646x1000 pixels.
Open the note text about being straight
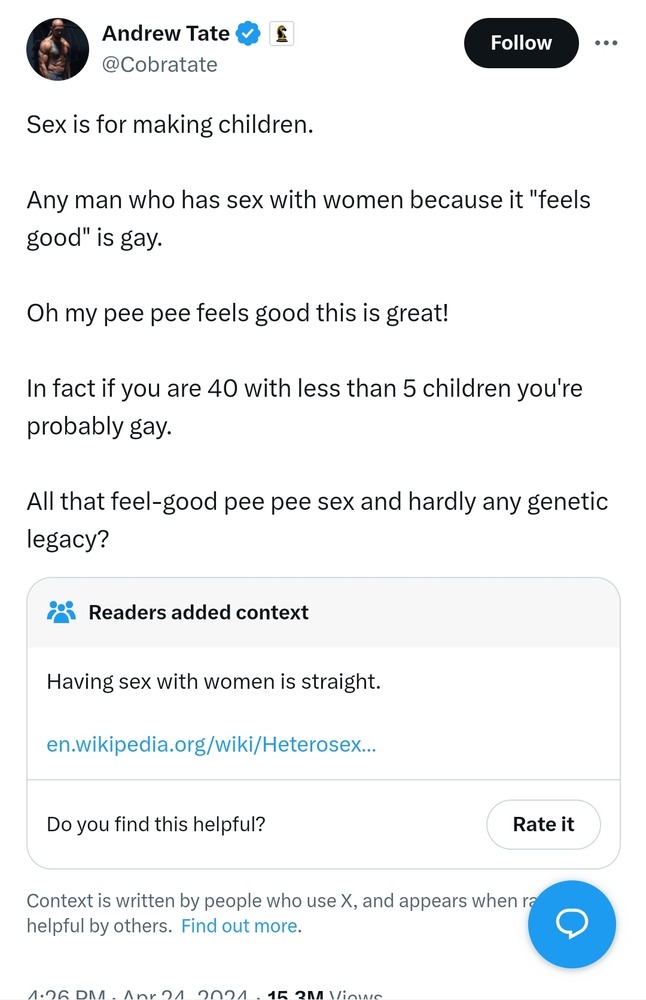point(214,682)
